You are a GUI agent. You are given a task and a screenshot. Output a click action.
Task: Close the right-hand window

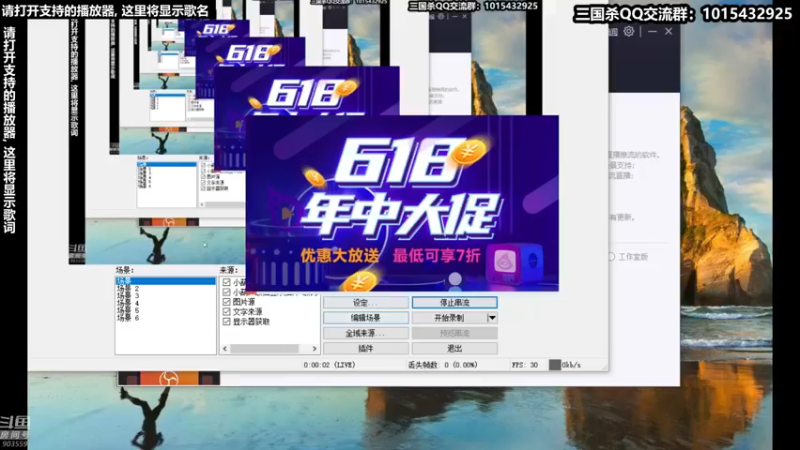pyautogui.click(x=668, y=32)
